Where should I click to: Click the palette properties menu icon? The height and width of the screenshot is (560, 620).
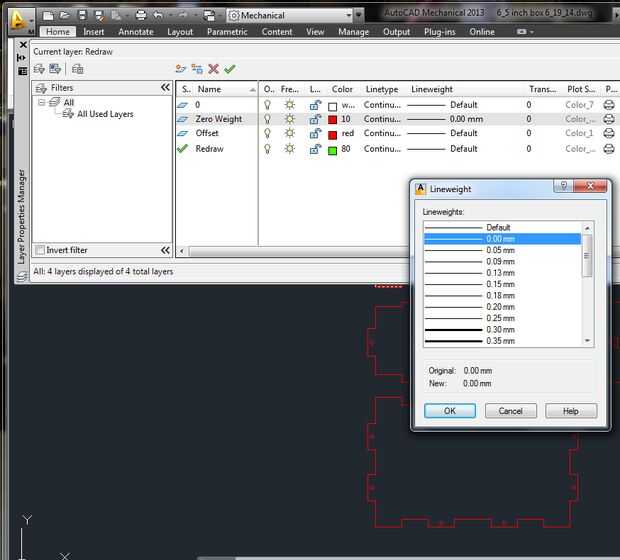[x=23, y=71]
